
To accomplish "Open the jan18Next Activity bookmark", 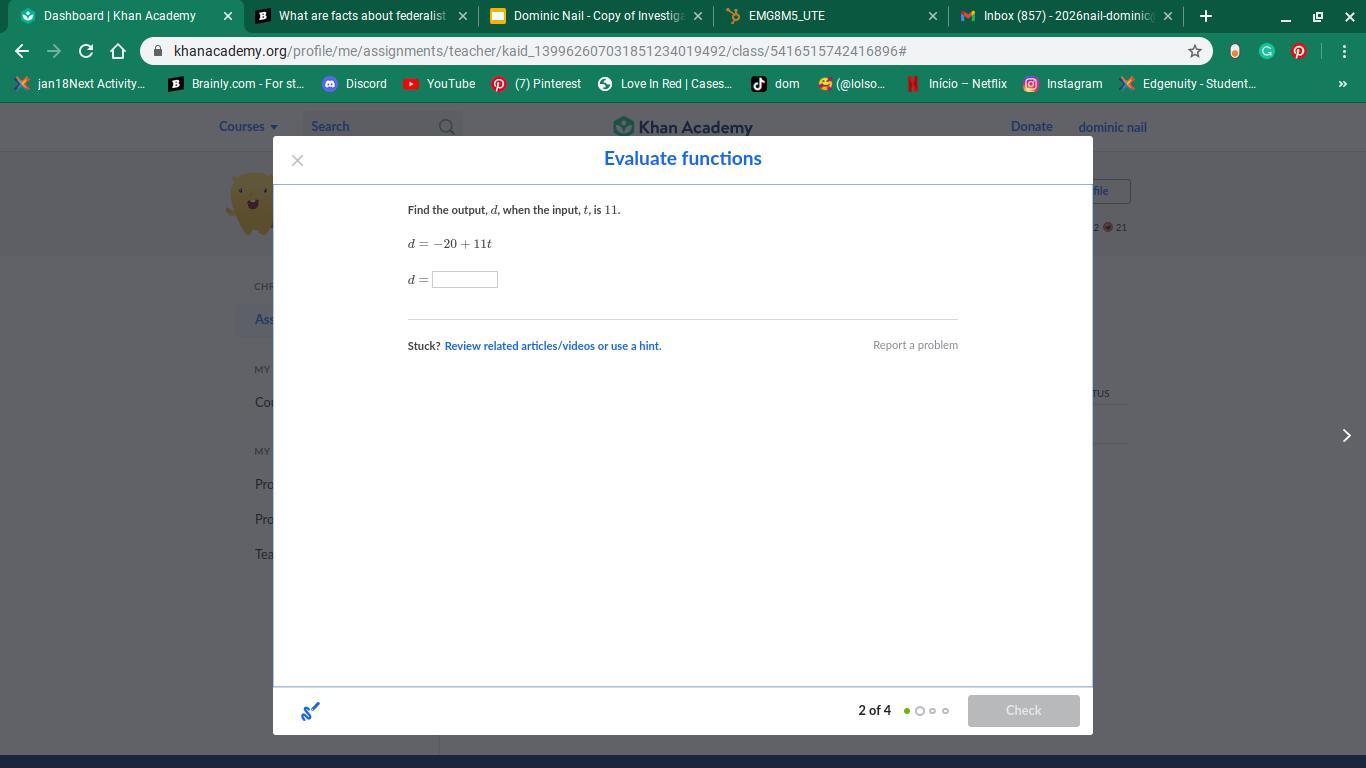I will tap(80, 84).
